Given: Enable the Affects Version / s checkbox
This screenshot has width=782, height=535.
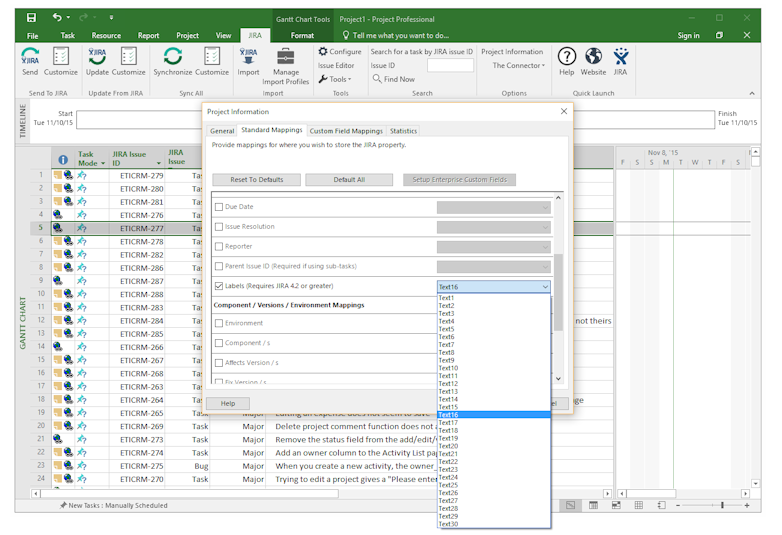Looking at the screenshot, I should pyautogui.click(x=218, y=362).
